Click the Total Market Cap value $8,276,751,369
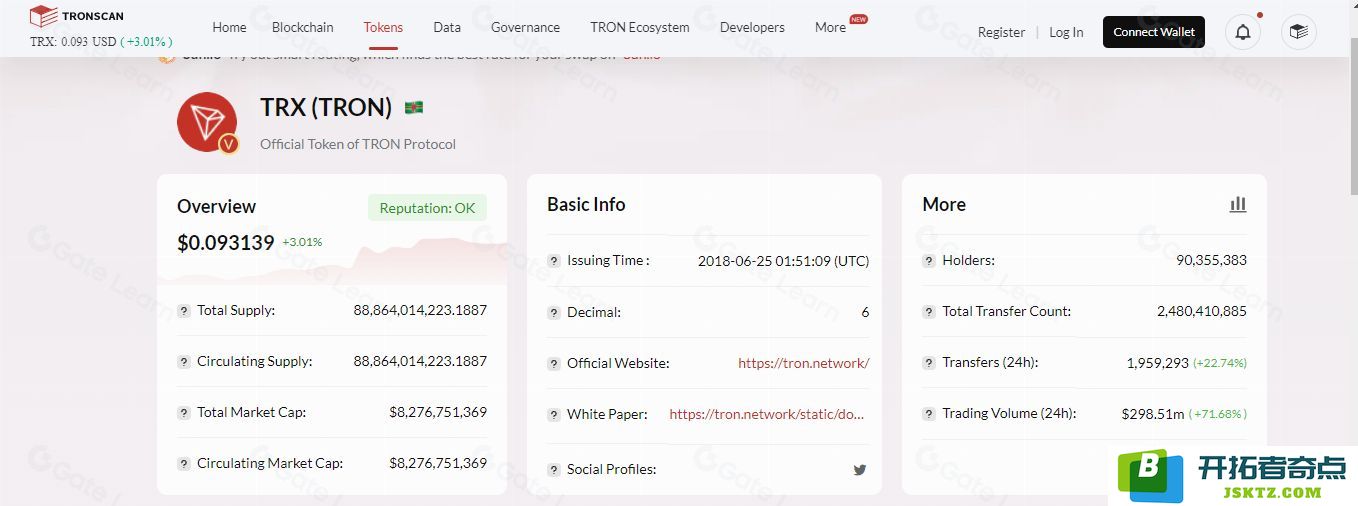Viewport: 1358px width, 506px height. pyautogui.click(x=438, y=412)
